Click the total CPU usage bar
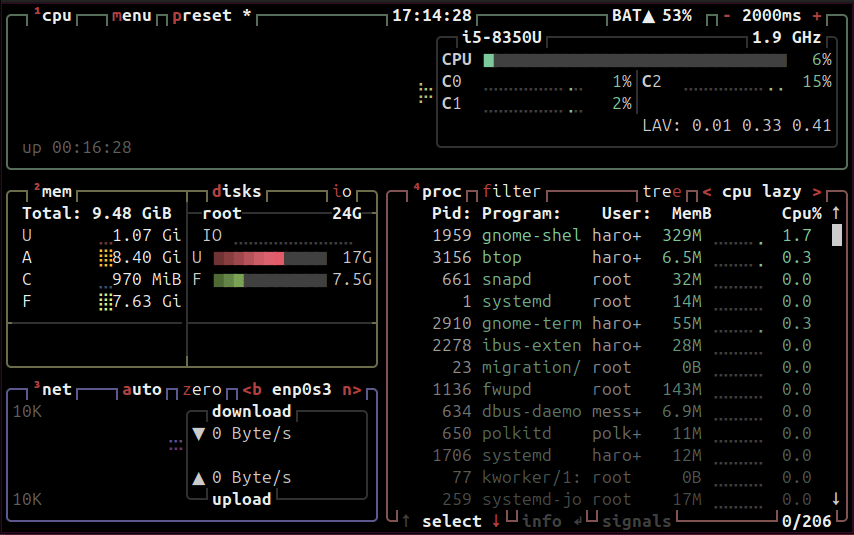The width and height of the screenshot is (854, 535). pyautogui.click(x=635, y=60)
